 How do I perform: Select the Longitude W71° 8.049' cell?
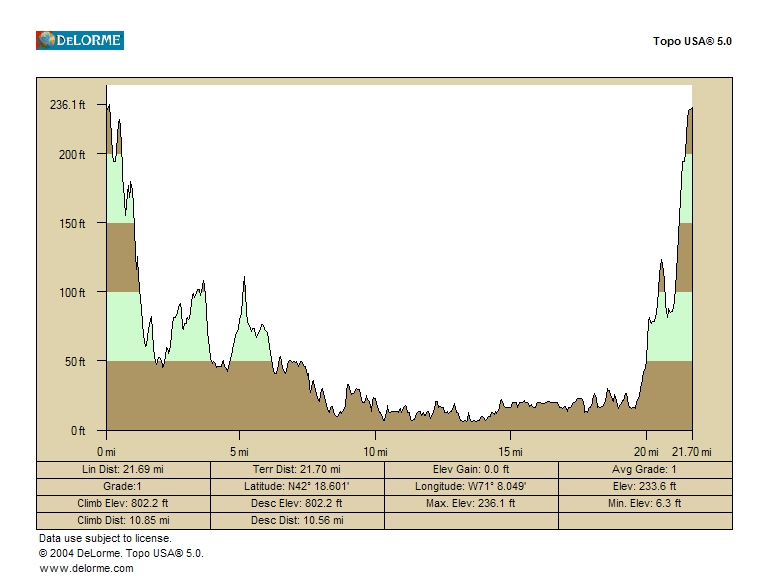[x=471, y=486]
